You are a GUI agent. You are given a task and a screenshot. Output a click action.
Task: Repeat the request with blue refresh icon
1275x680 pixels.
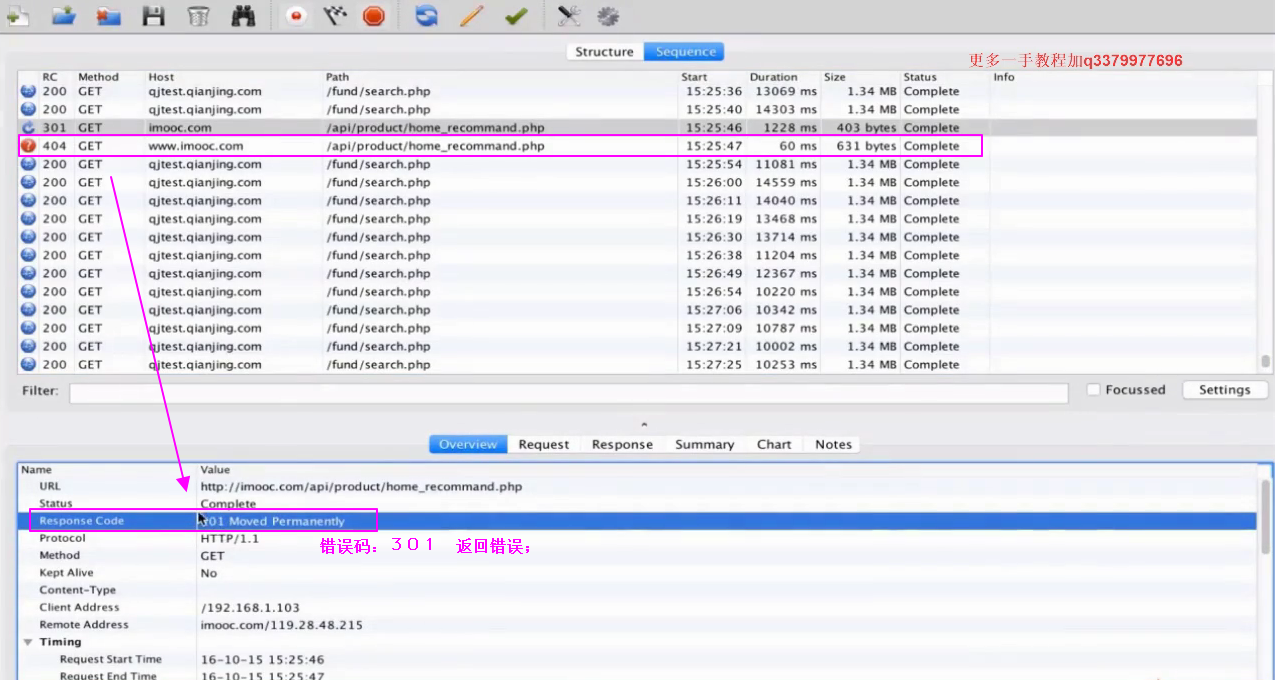point(427,15)
